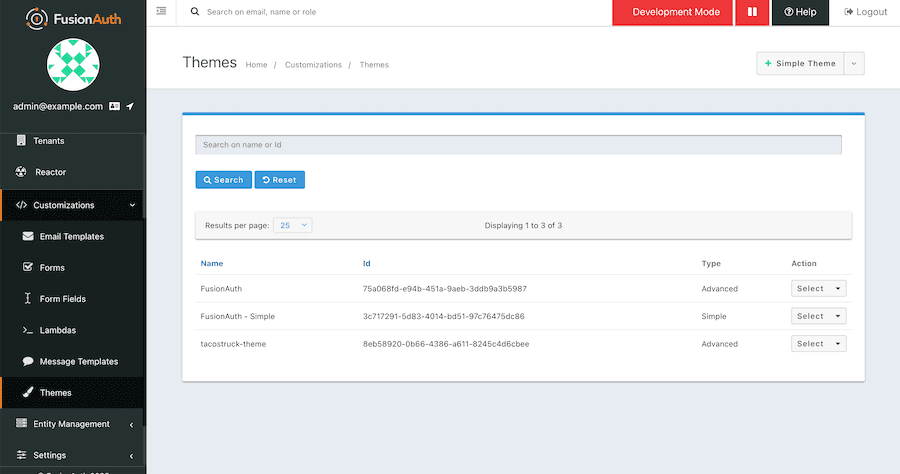This screenshot has height=474, width=900.
Task: Click the Message Templates speech bubble icon
Action: 28,361
